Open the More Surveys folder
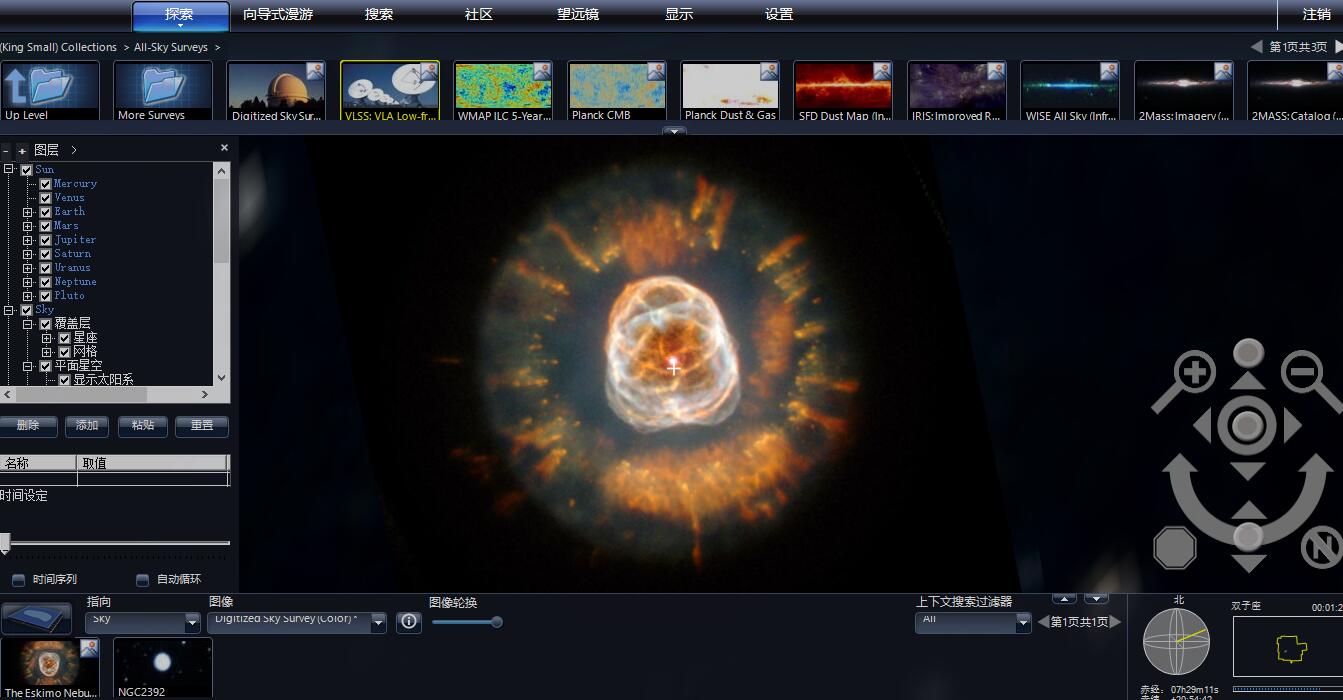Viewport: 1343px width, 700px height. 163,91
